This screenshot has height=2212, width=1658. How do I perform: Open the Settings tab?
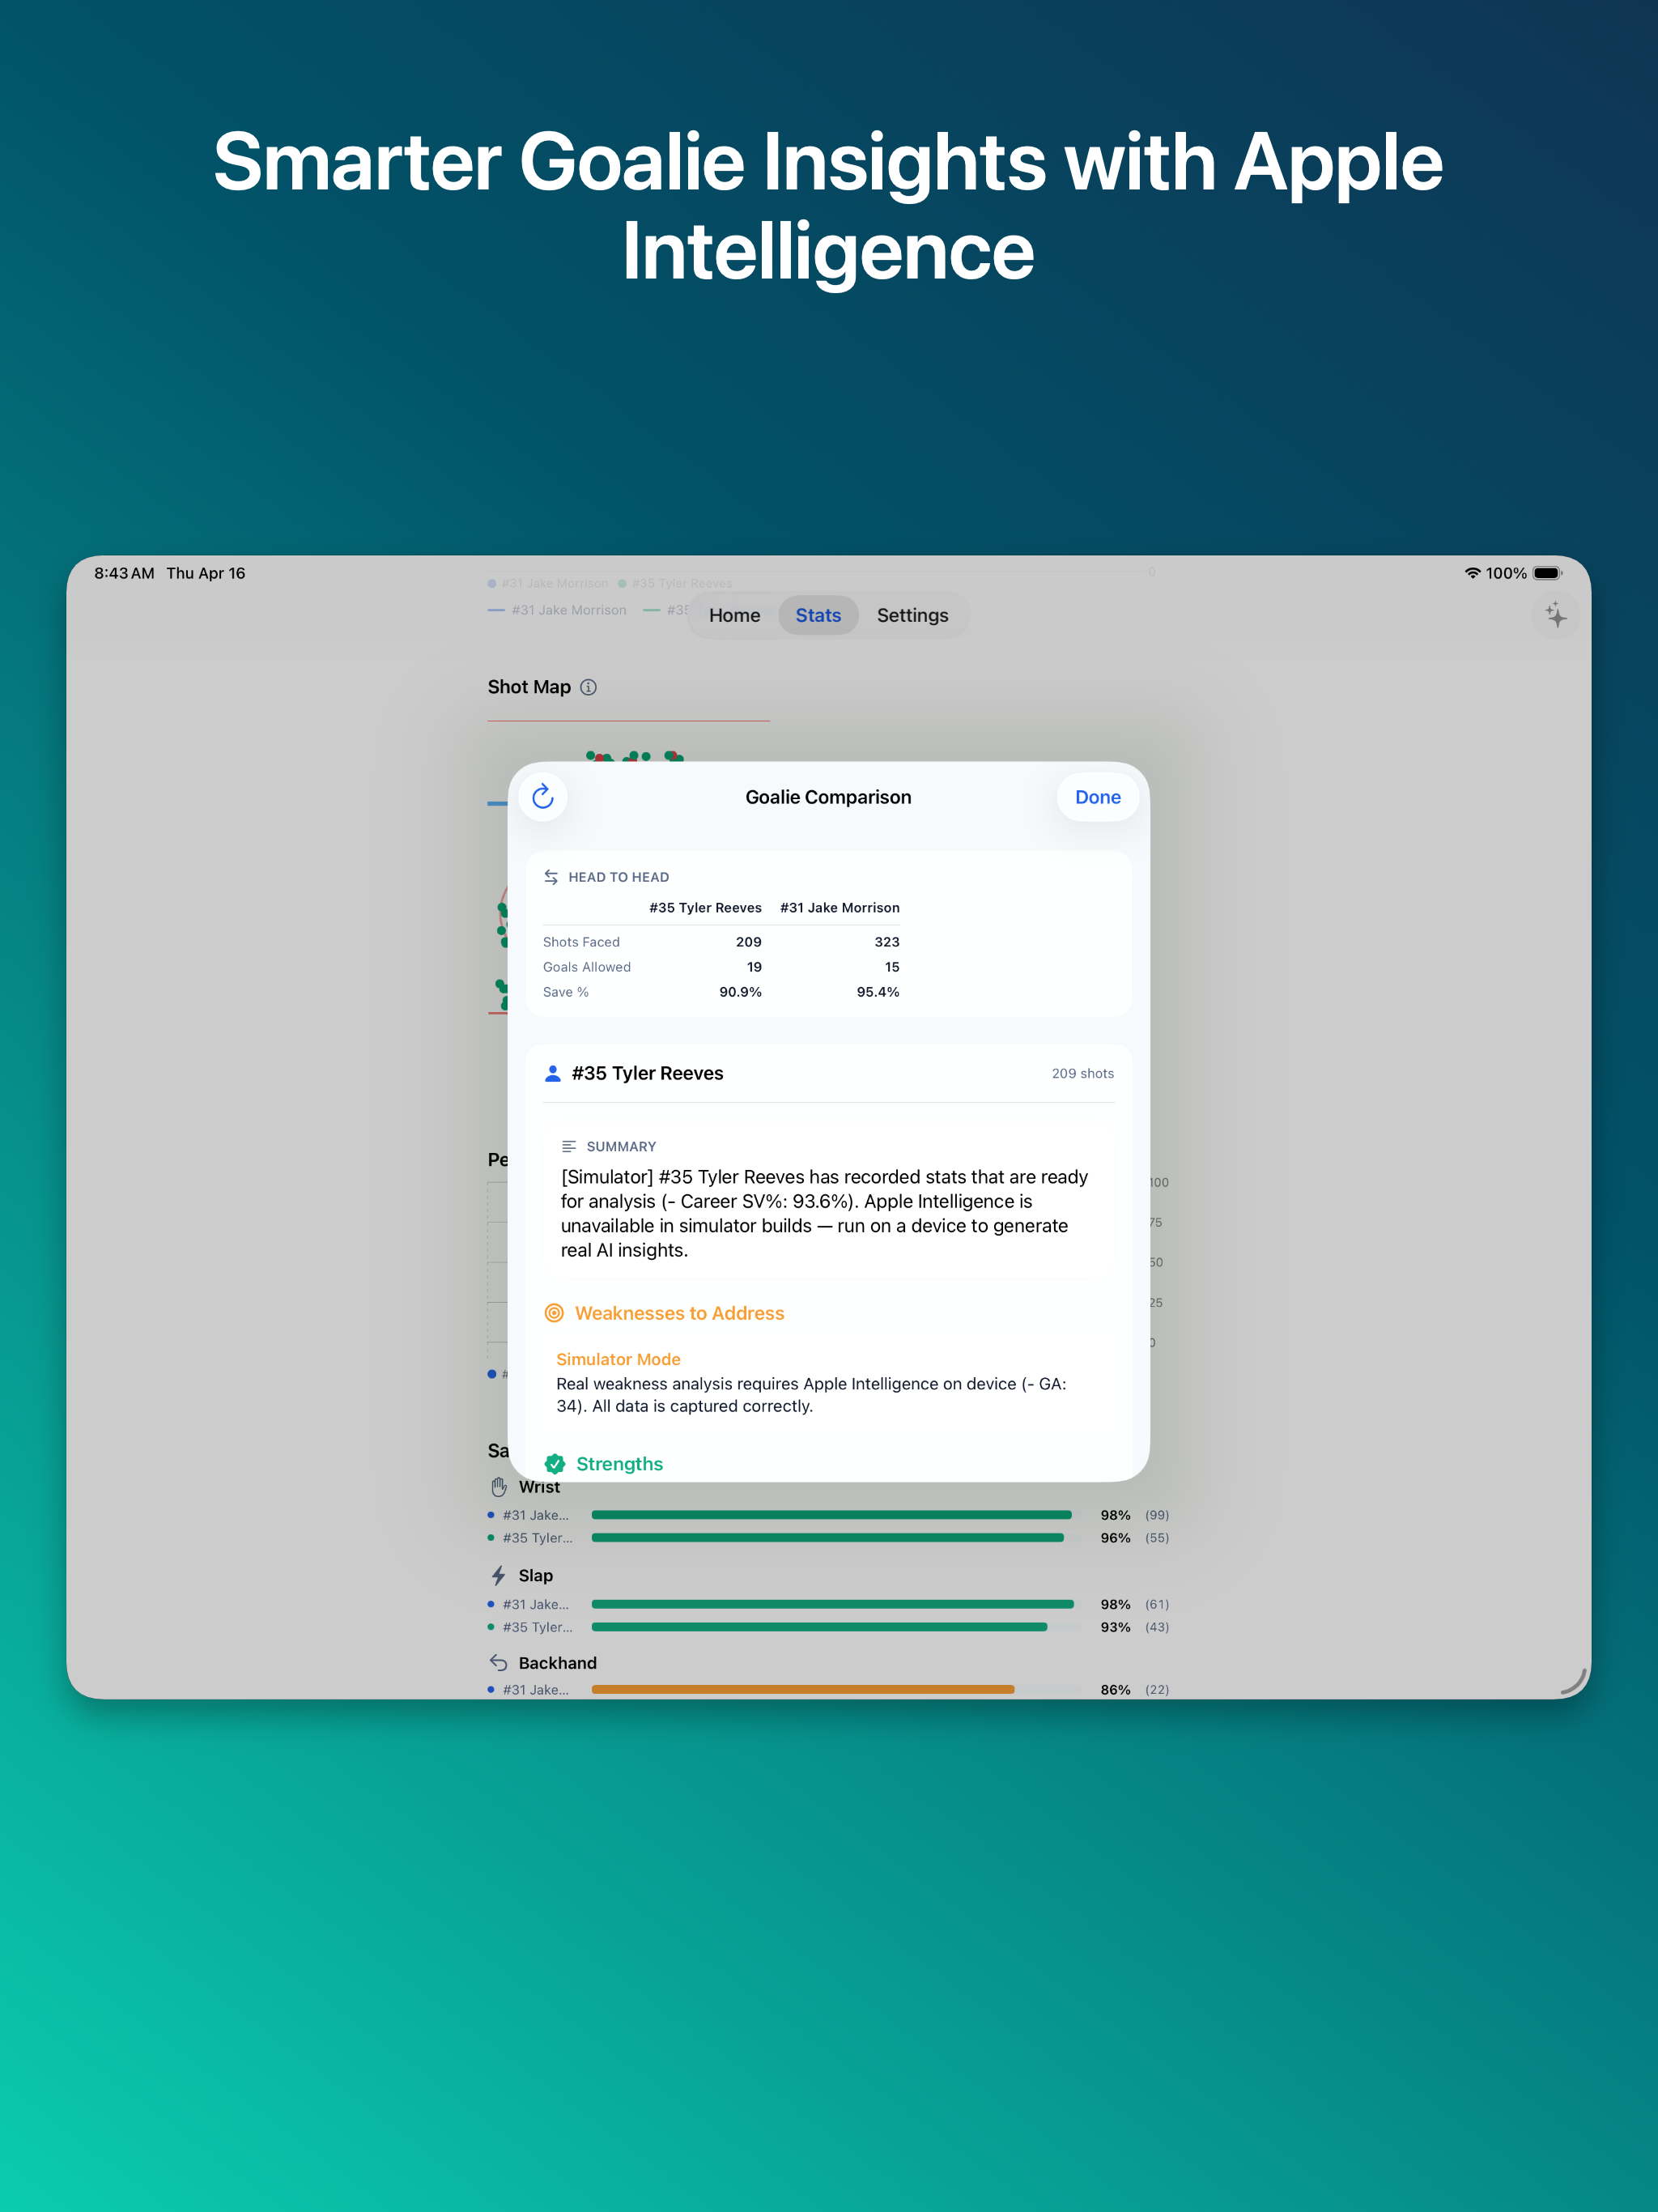coord(913,615)
